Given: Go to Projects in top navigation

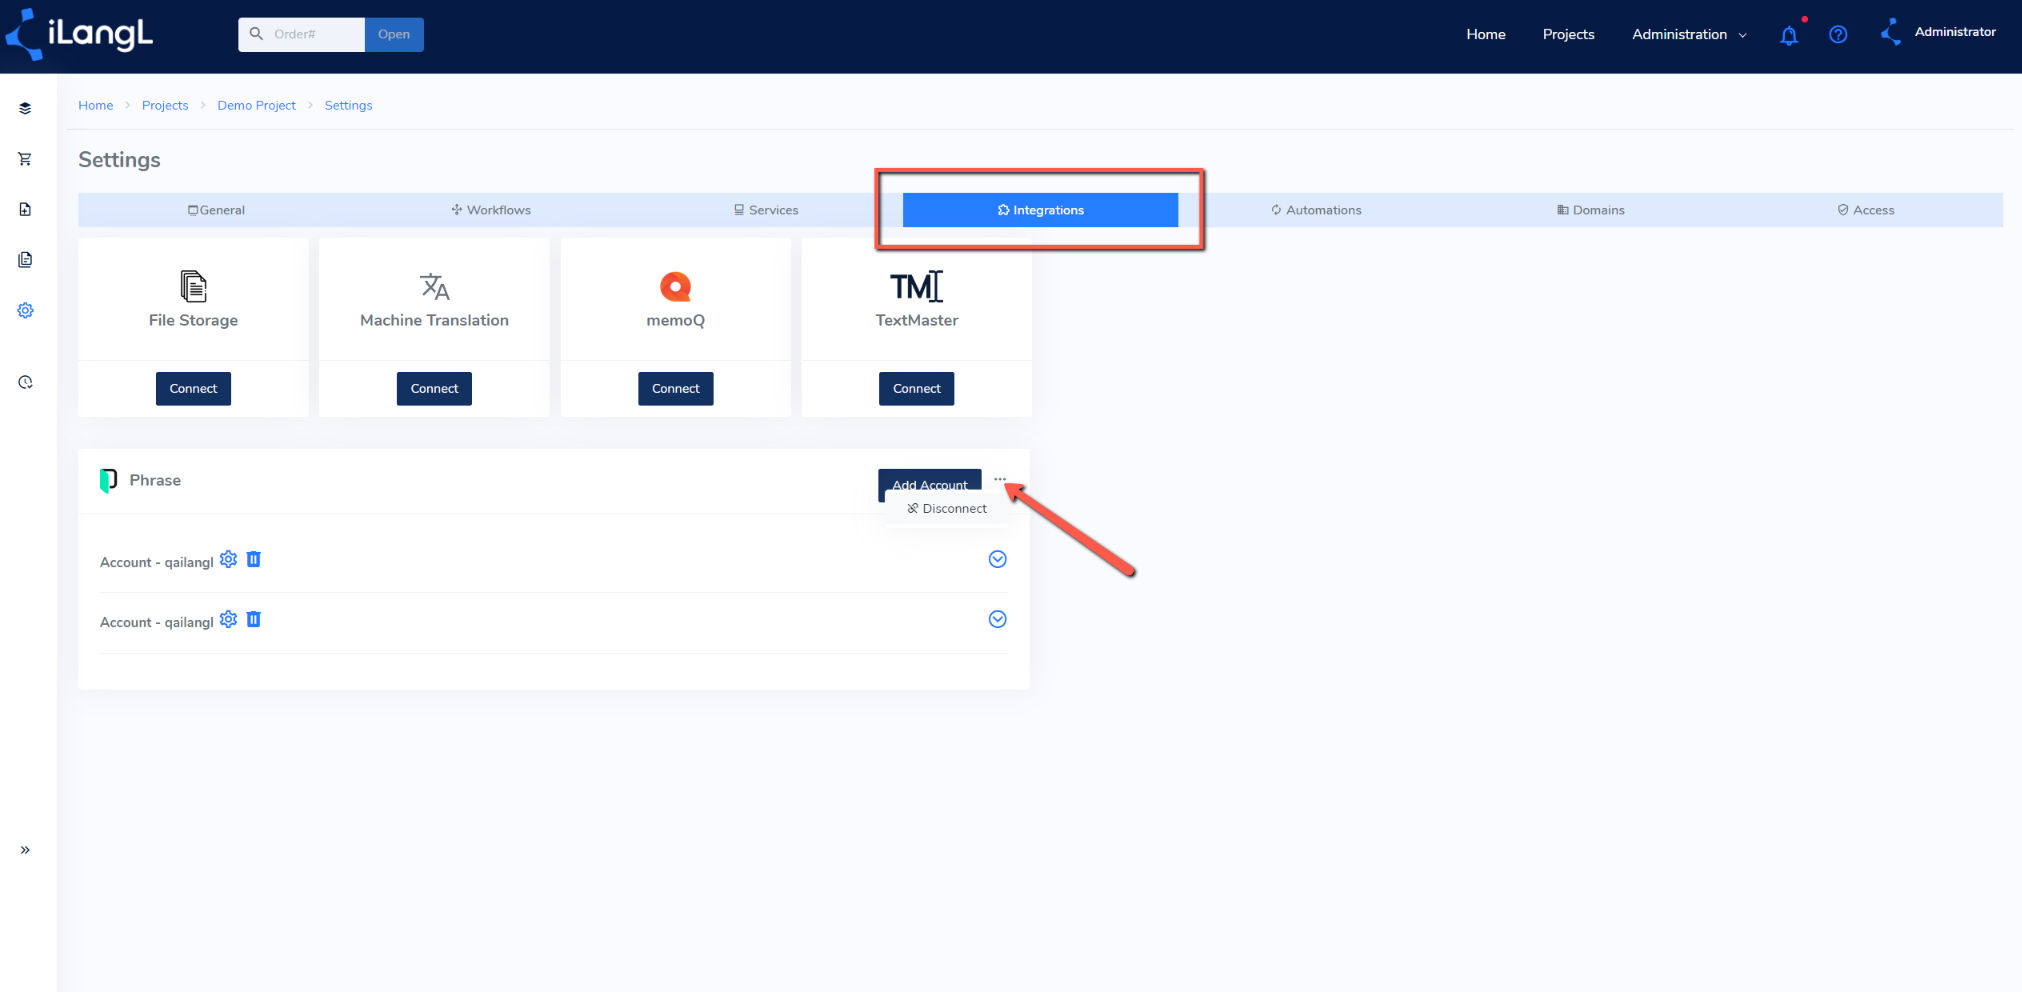Looking at the screenshot, I should 1569,35.
